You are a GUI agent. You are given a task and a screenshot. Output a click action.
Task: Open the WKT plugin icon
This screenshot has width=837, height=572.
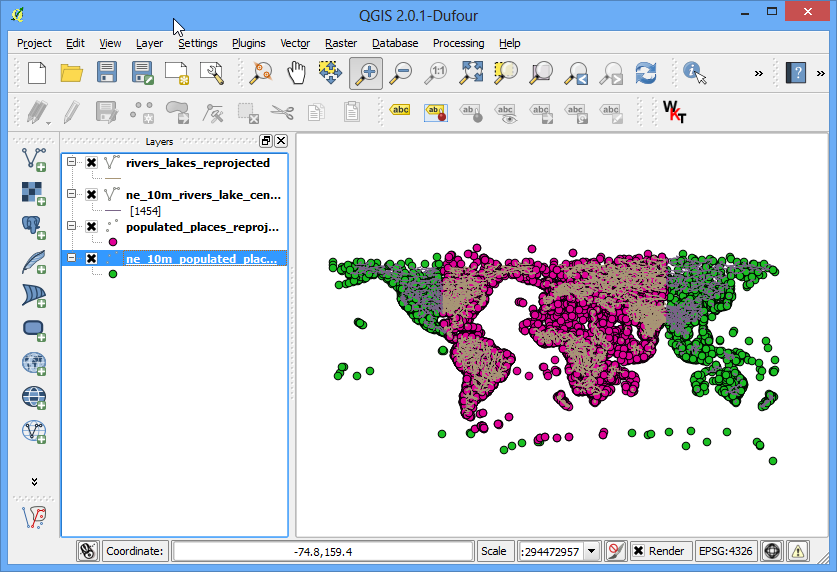click(674, 112)
